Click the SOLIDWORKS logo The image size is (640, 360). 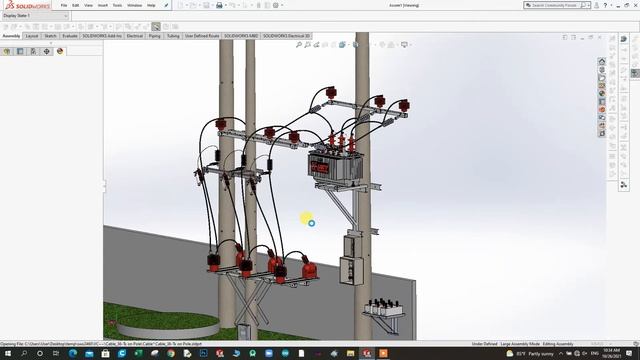point(27,5)
